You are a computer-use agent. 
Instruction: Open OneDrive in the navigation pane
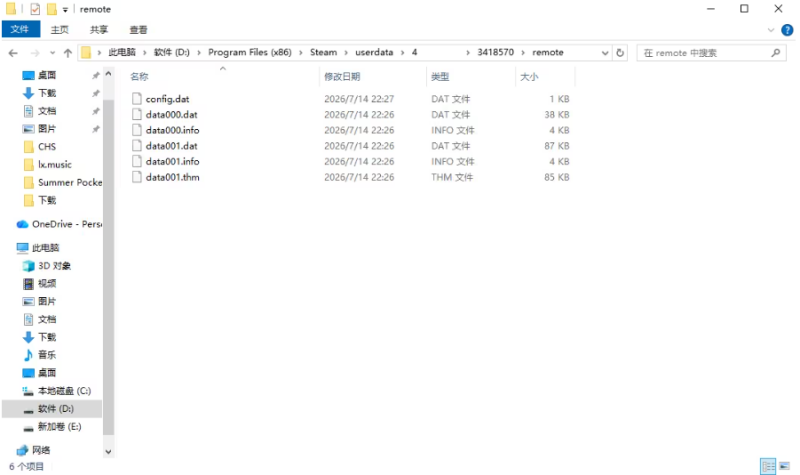[x=59, y=224]
